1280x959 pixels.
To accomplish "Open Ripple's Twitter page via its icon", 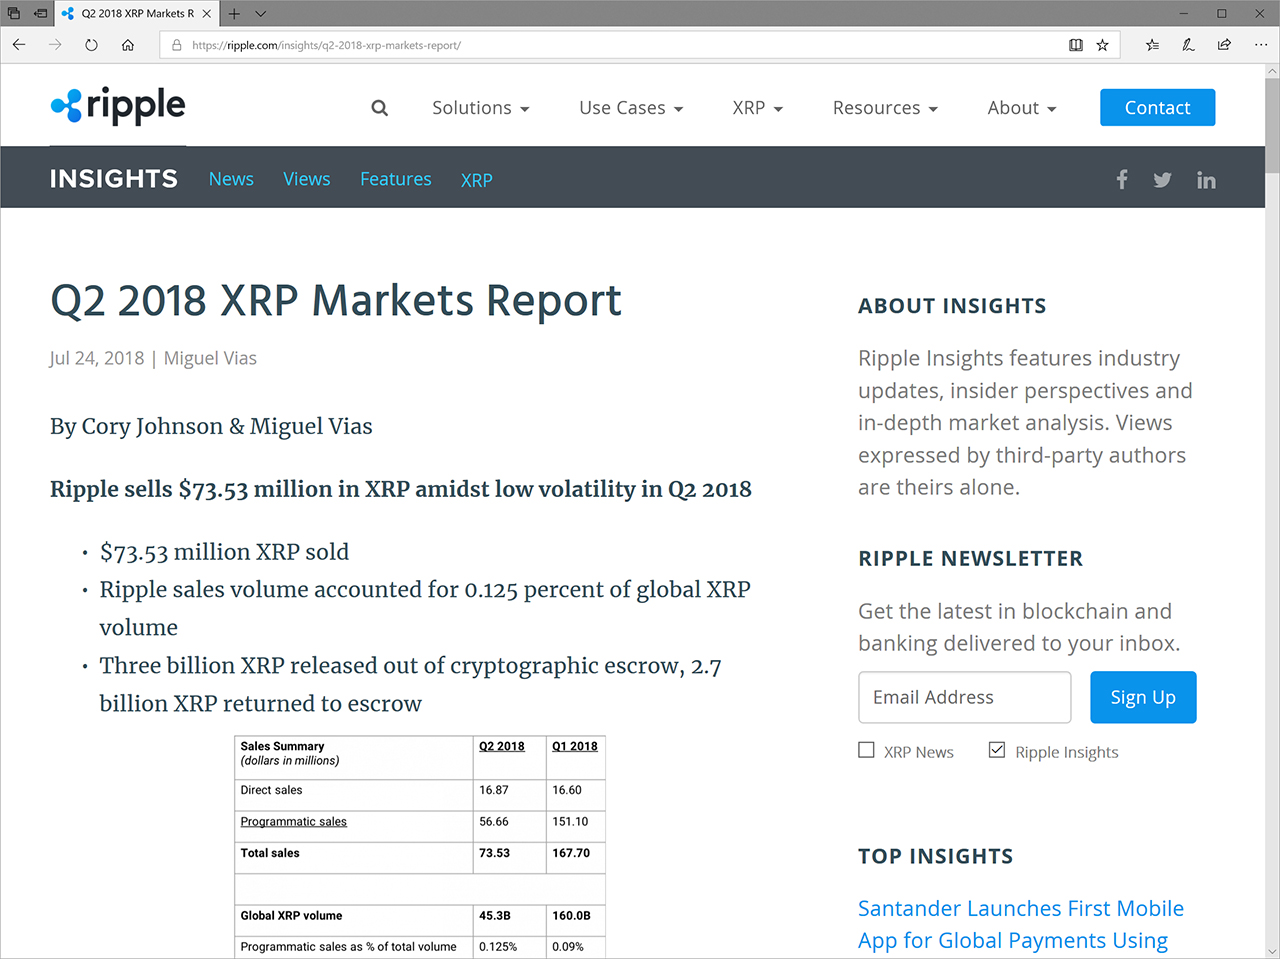I will click(1162, 179).
